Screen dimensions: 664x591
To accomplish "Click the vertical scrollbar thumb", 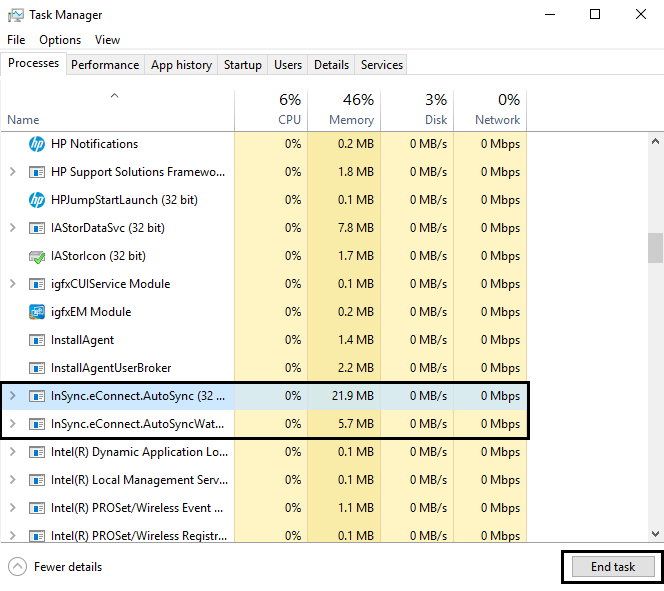I will pos(655,248).
